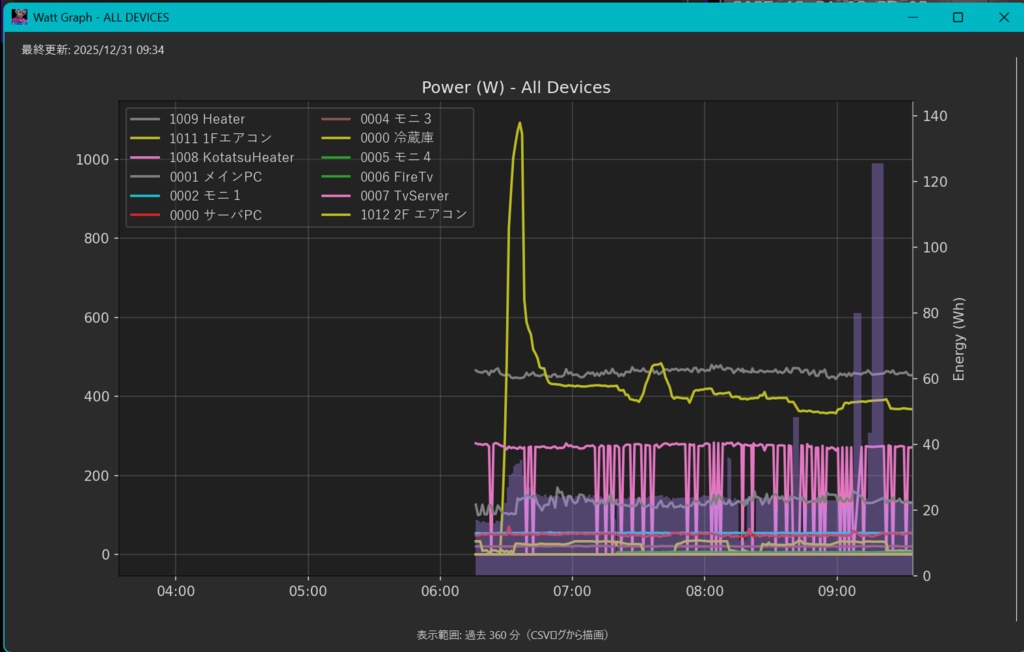Click the gray line swatch beside 1009 Heater
1024x652 pixels.
[x=145, y=119]
